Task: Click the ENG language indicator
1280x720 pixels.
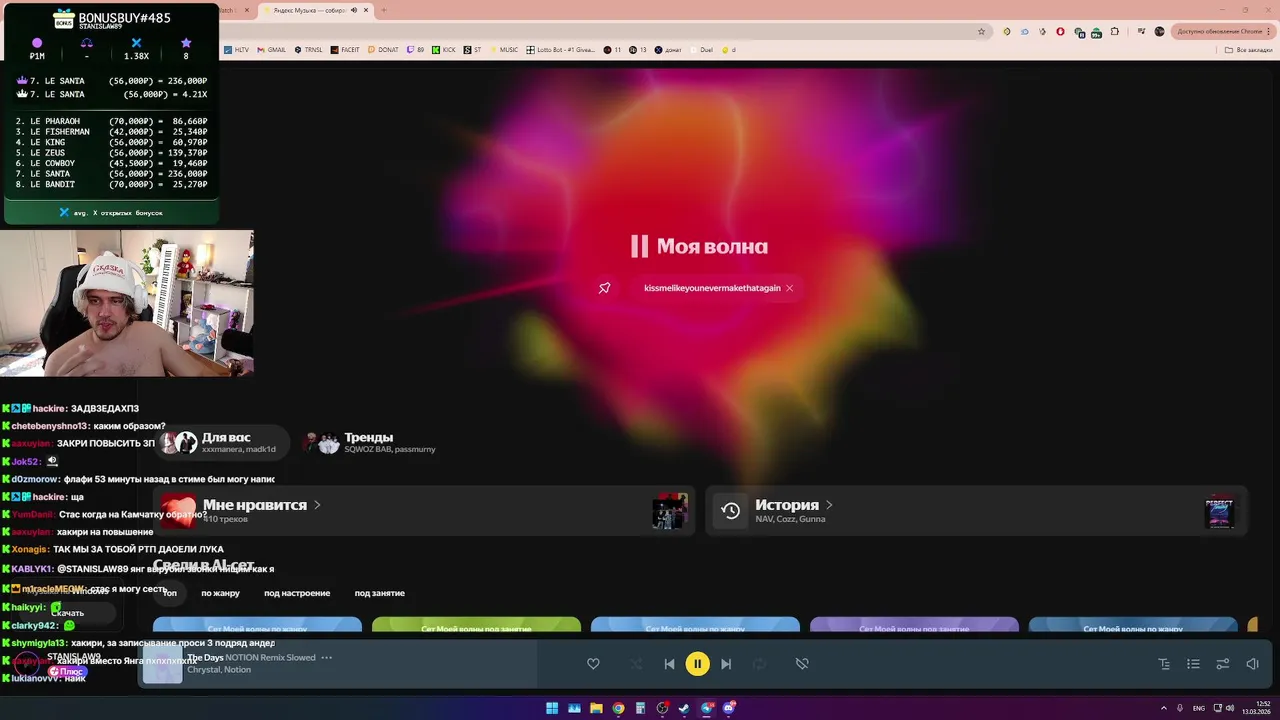Action: tap(1199, 708)
